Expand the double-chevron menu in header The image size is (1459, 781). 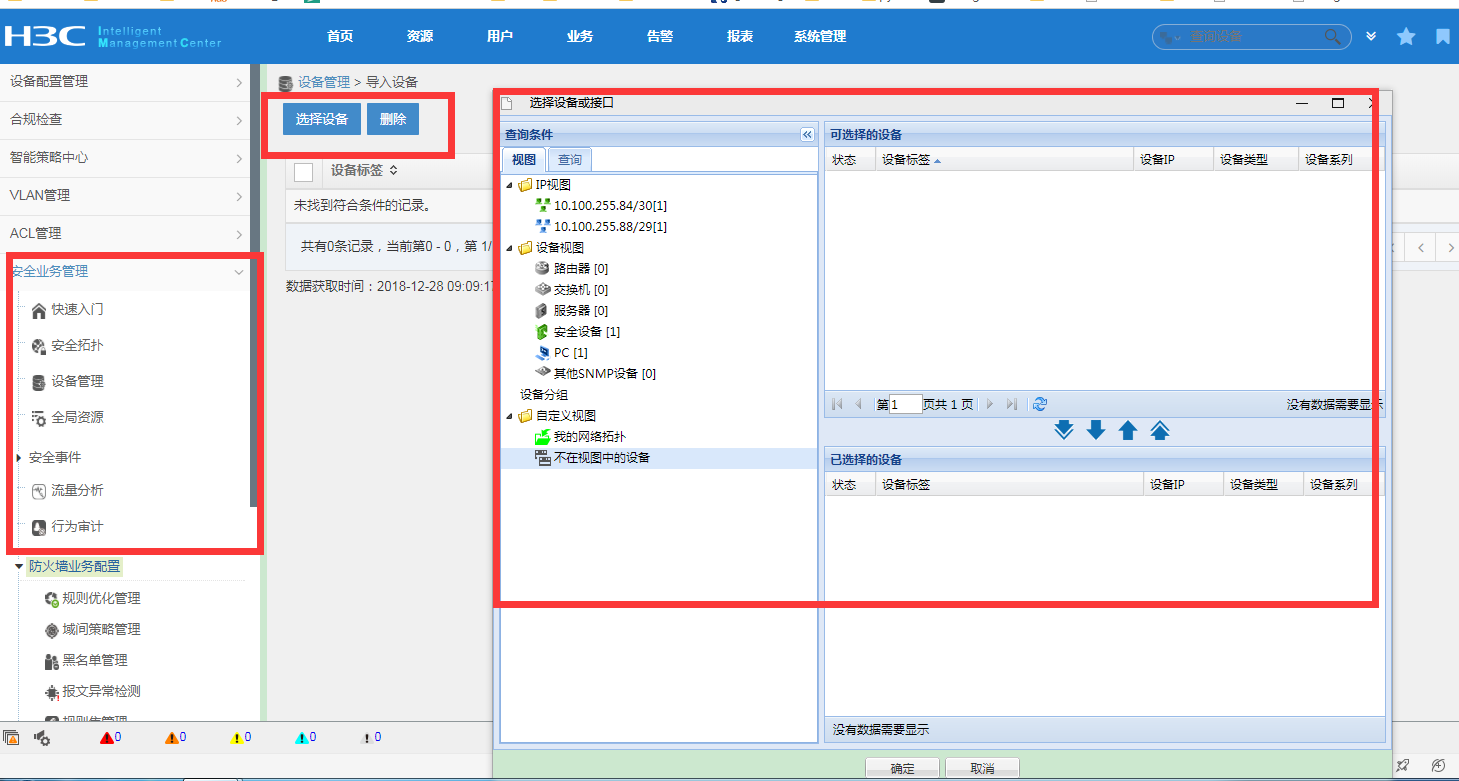pos(1371,36)
